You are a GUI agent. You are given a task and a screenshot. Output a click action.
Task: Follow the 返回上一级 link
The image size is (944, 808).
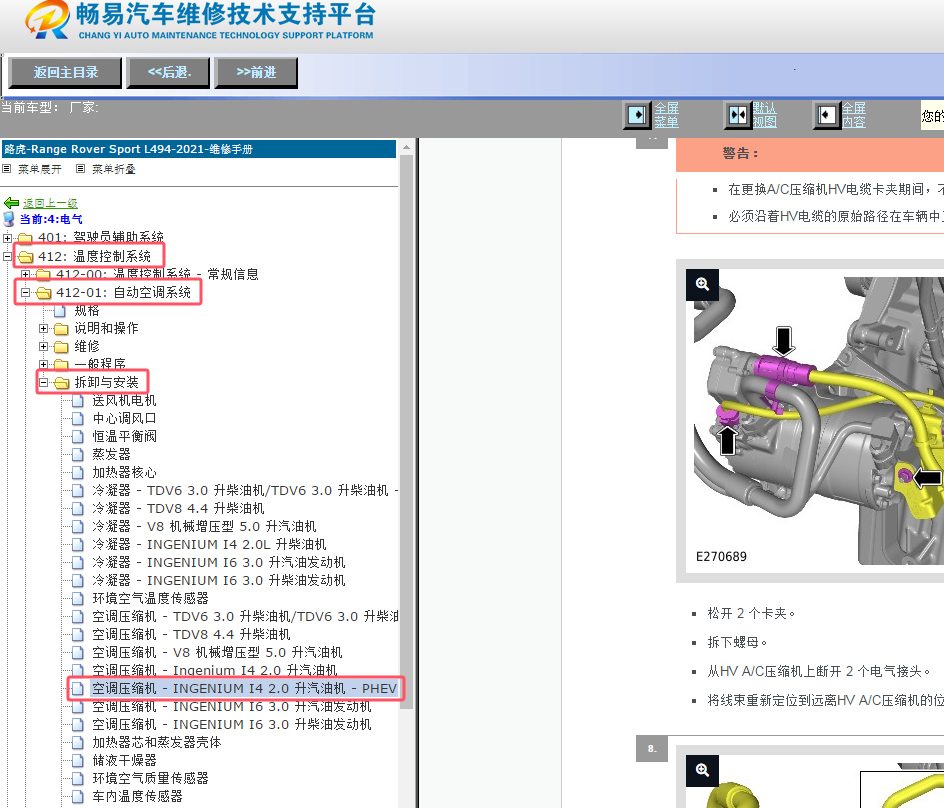click(x=51, y=203)
